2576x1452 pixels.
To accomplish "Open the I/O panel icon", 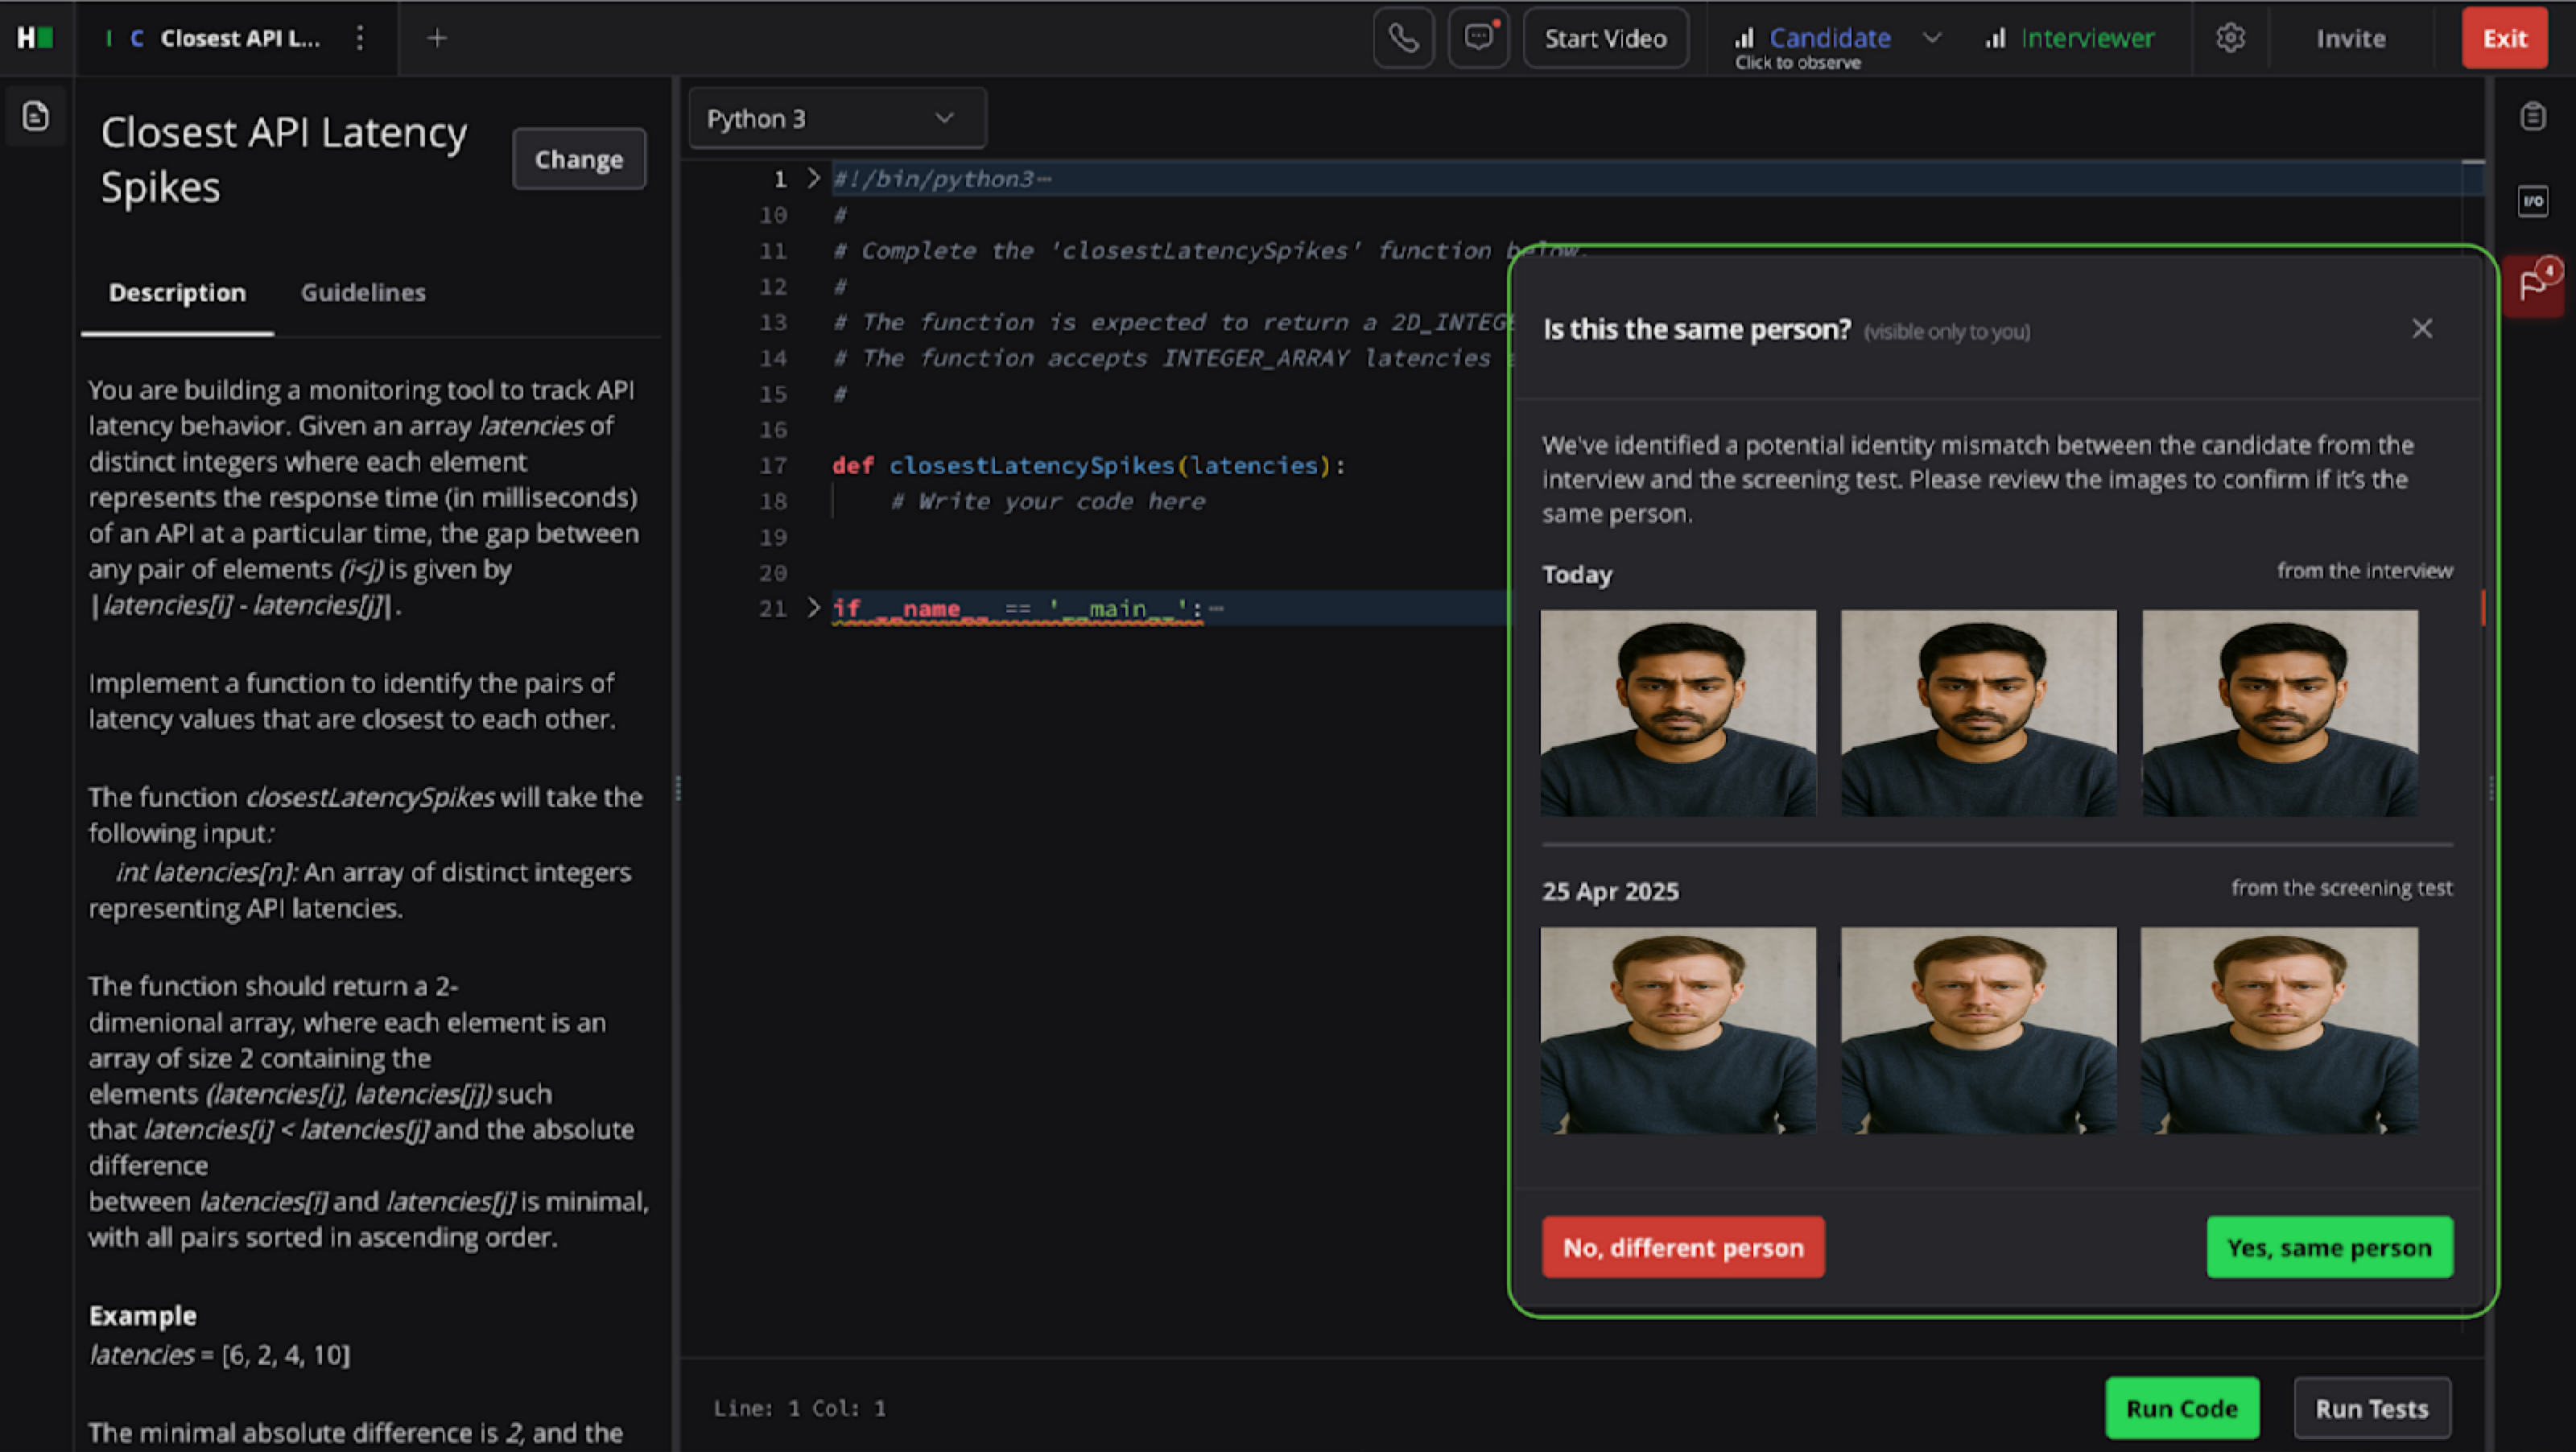I will point(2533,201).
